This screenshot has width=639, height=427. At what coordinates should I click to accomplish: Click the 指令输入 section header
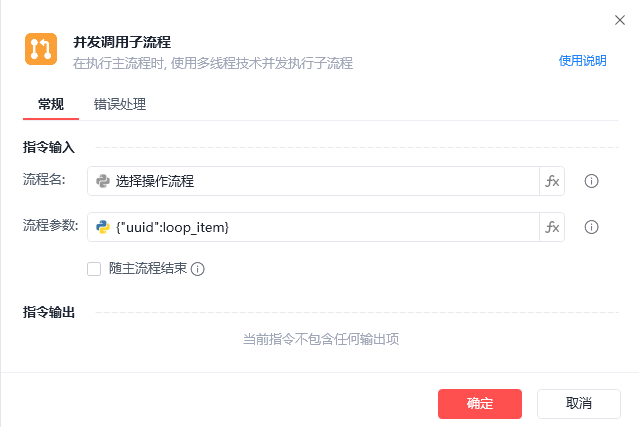[49, 147]
